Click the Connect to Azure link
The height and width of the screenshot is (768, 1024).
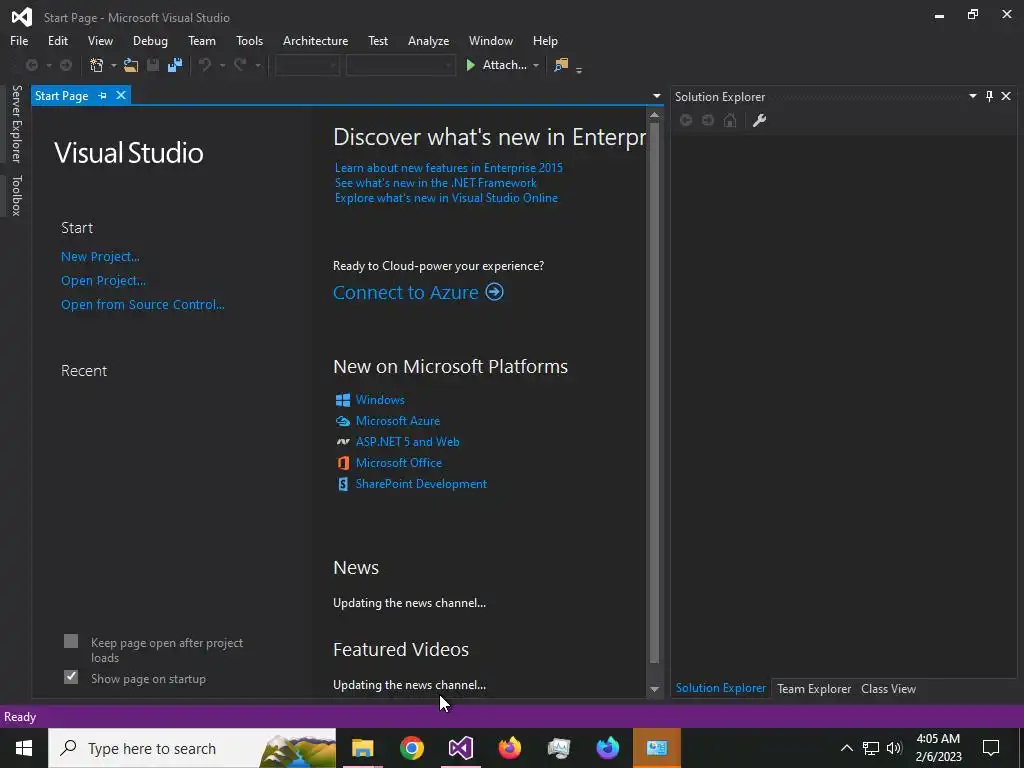(406, 292)
